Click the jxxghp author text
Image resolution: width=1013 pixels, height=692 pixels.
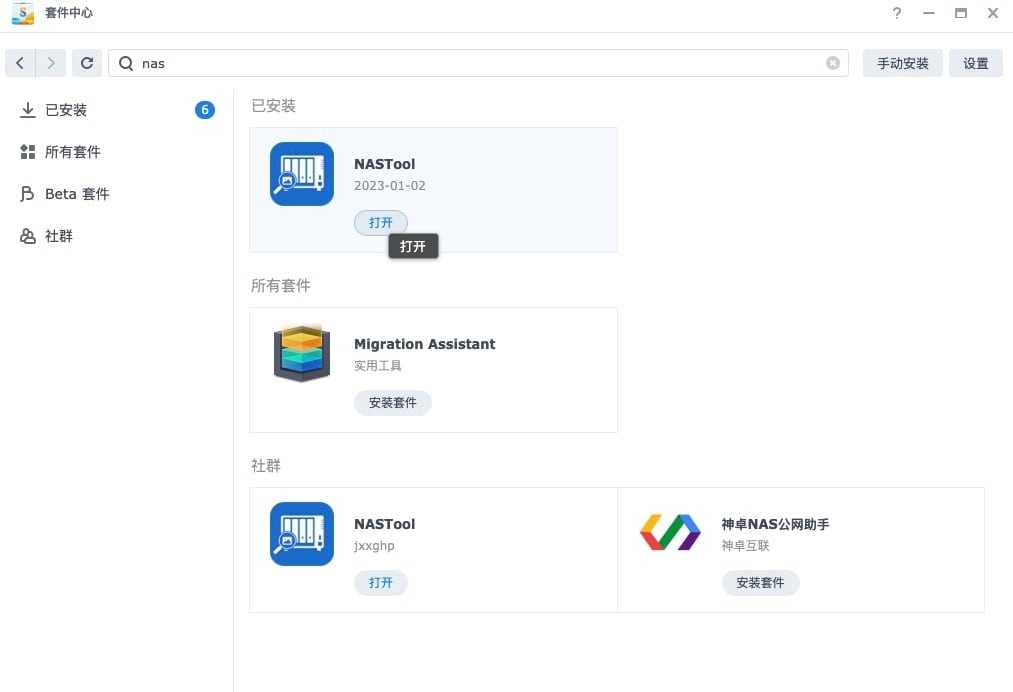[374, 546]
